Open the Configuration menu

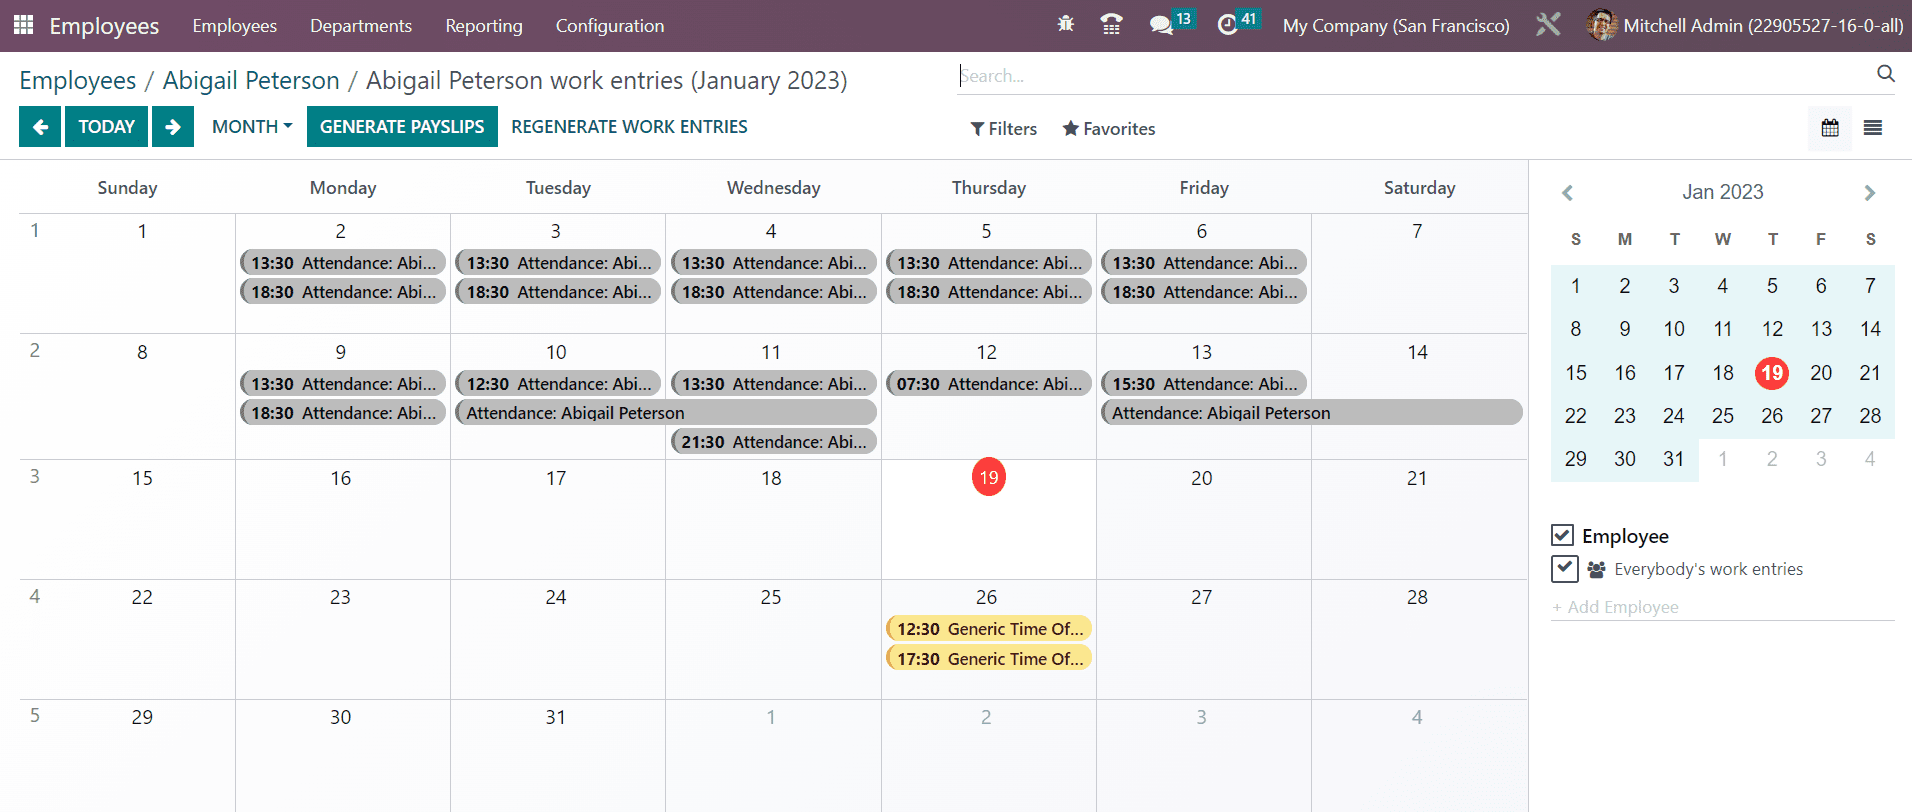[x=609, y=26]
